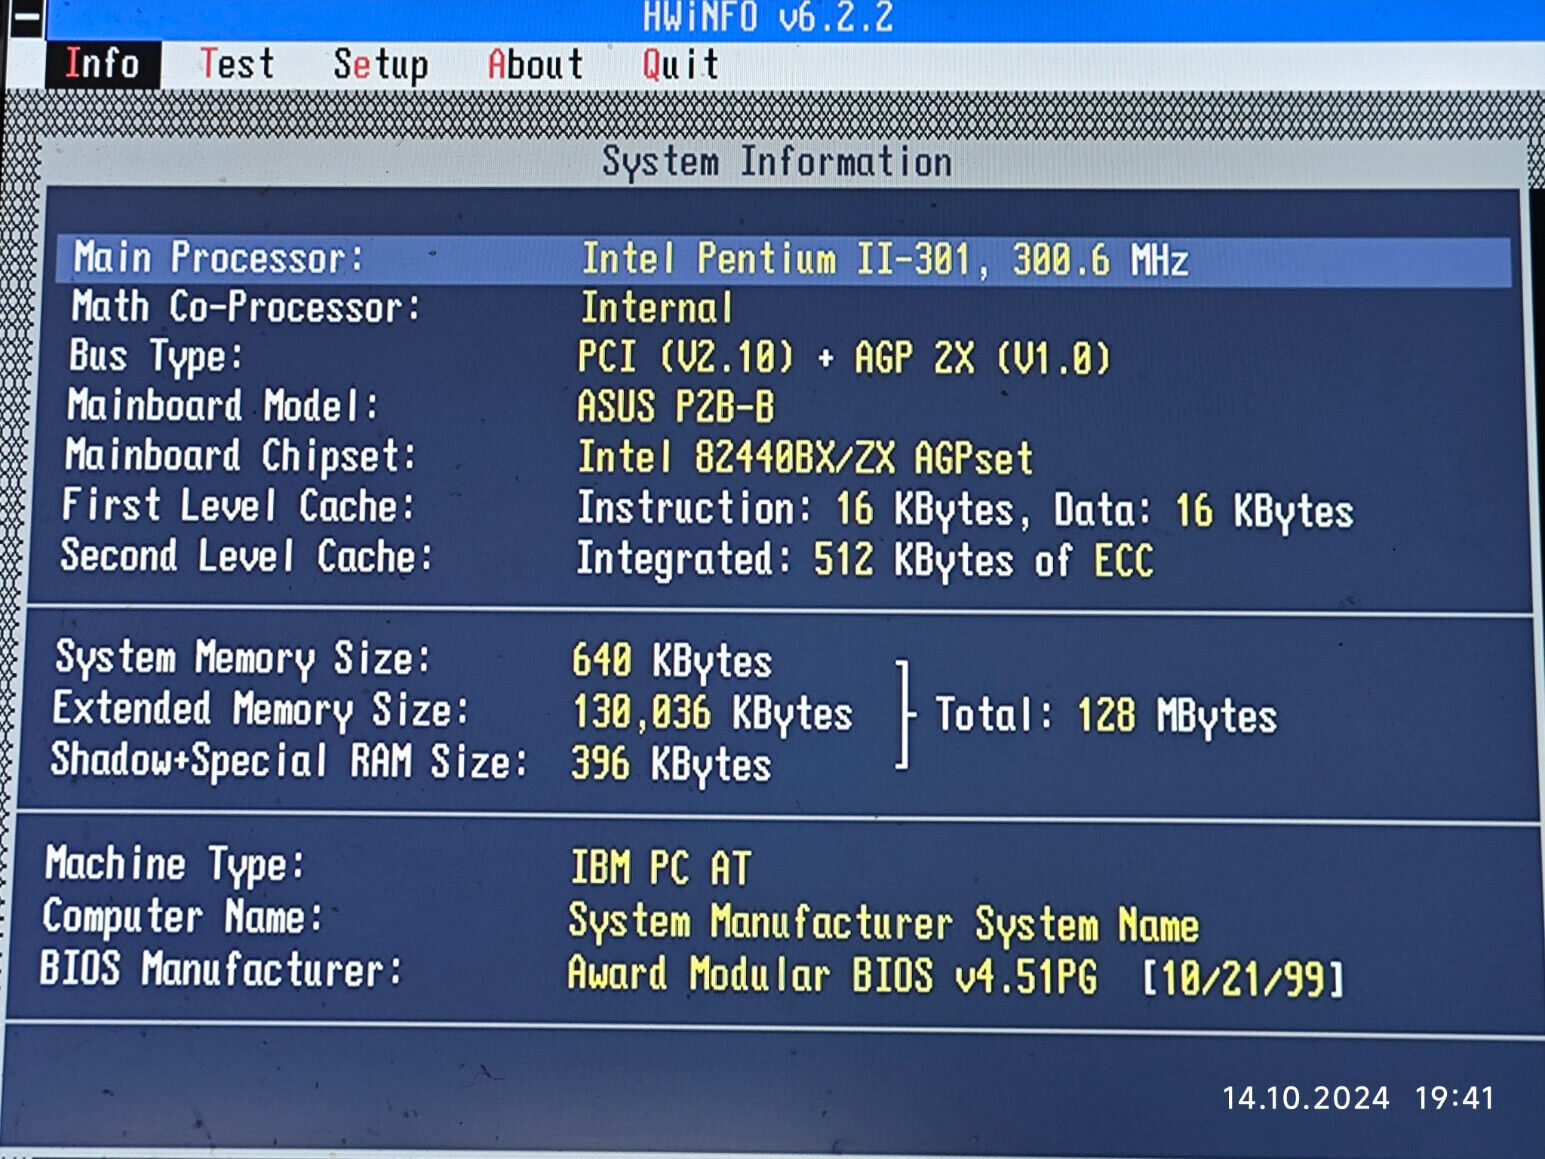Open the Test menu
The width and height of the screenshot is (1545, 1159).
[237, 65]
